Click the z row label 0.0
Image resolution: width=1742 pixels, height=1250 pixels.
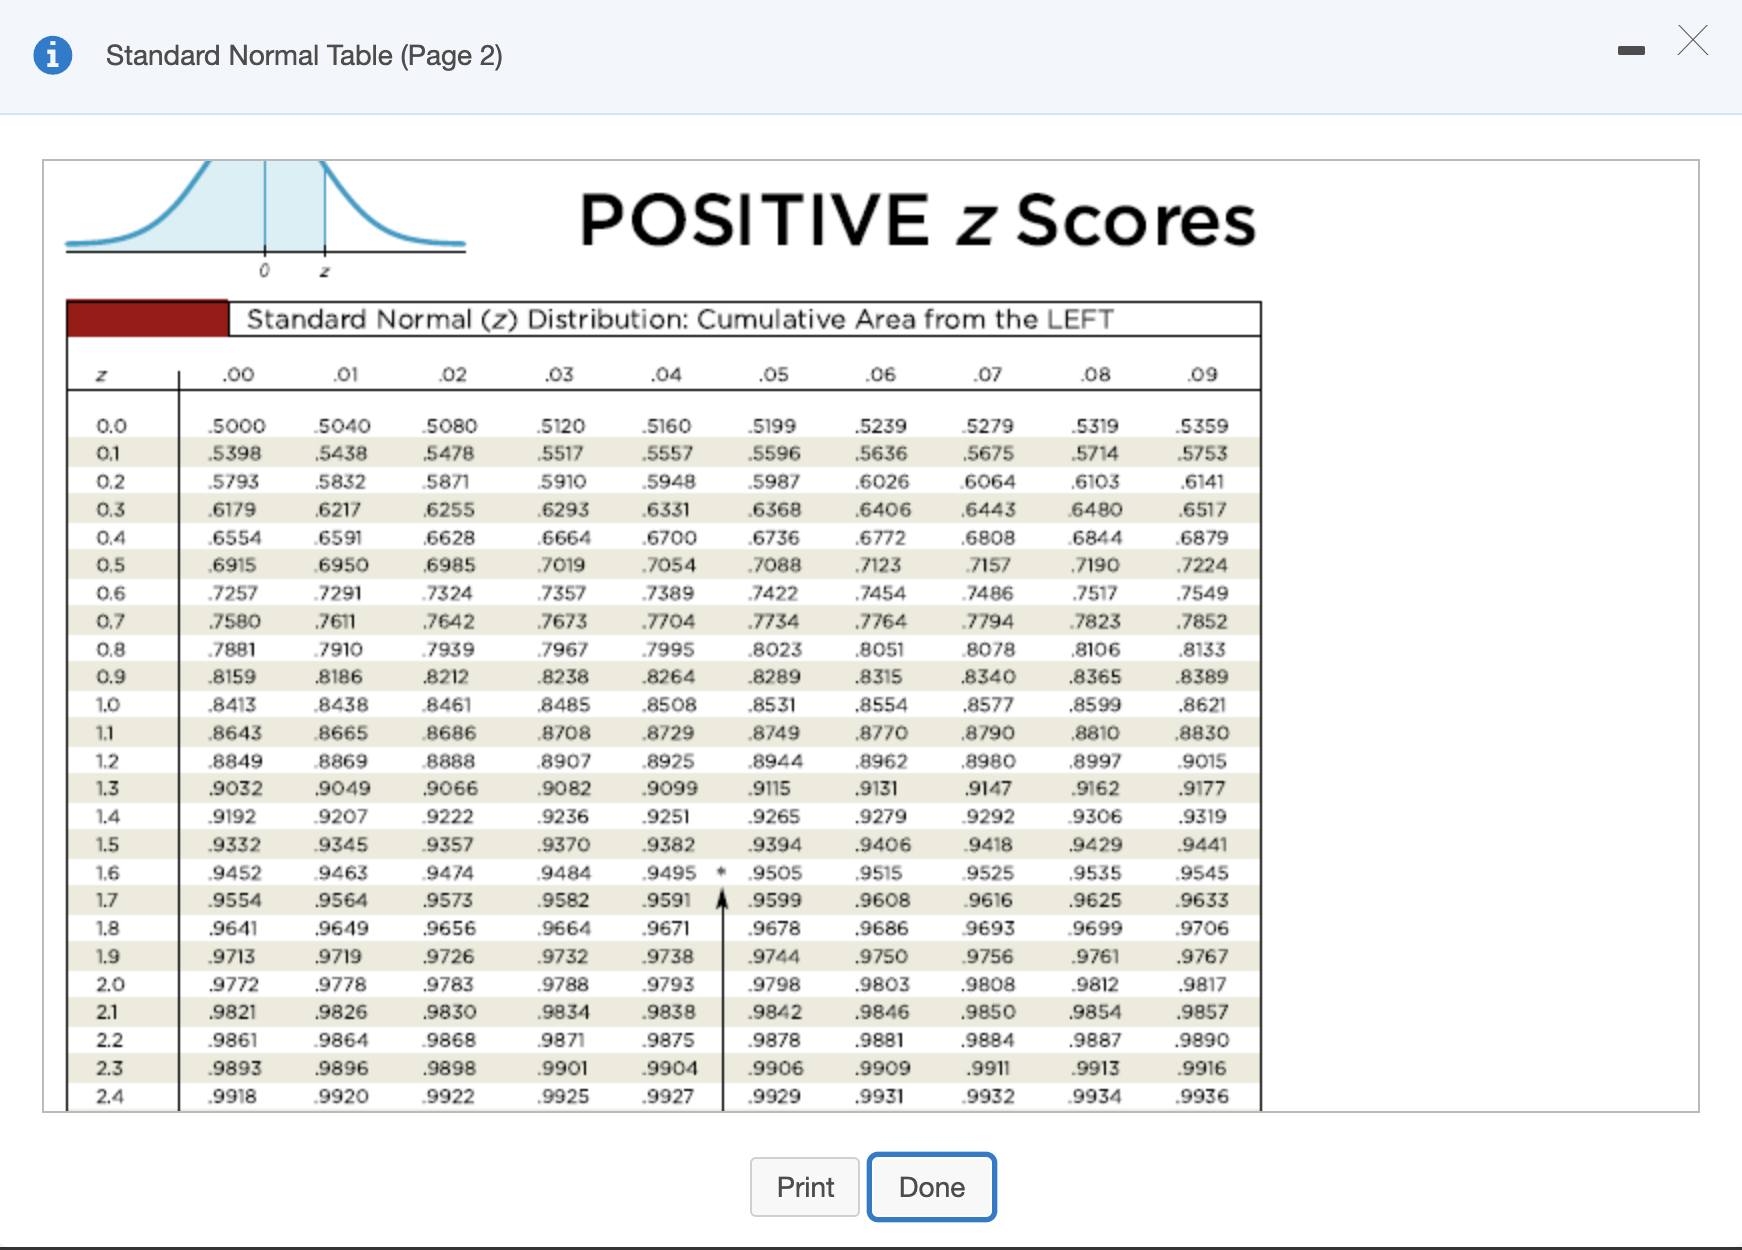tap(111, 424)
